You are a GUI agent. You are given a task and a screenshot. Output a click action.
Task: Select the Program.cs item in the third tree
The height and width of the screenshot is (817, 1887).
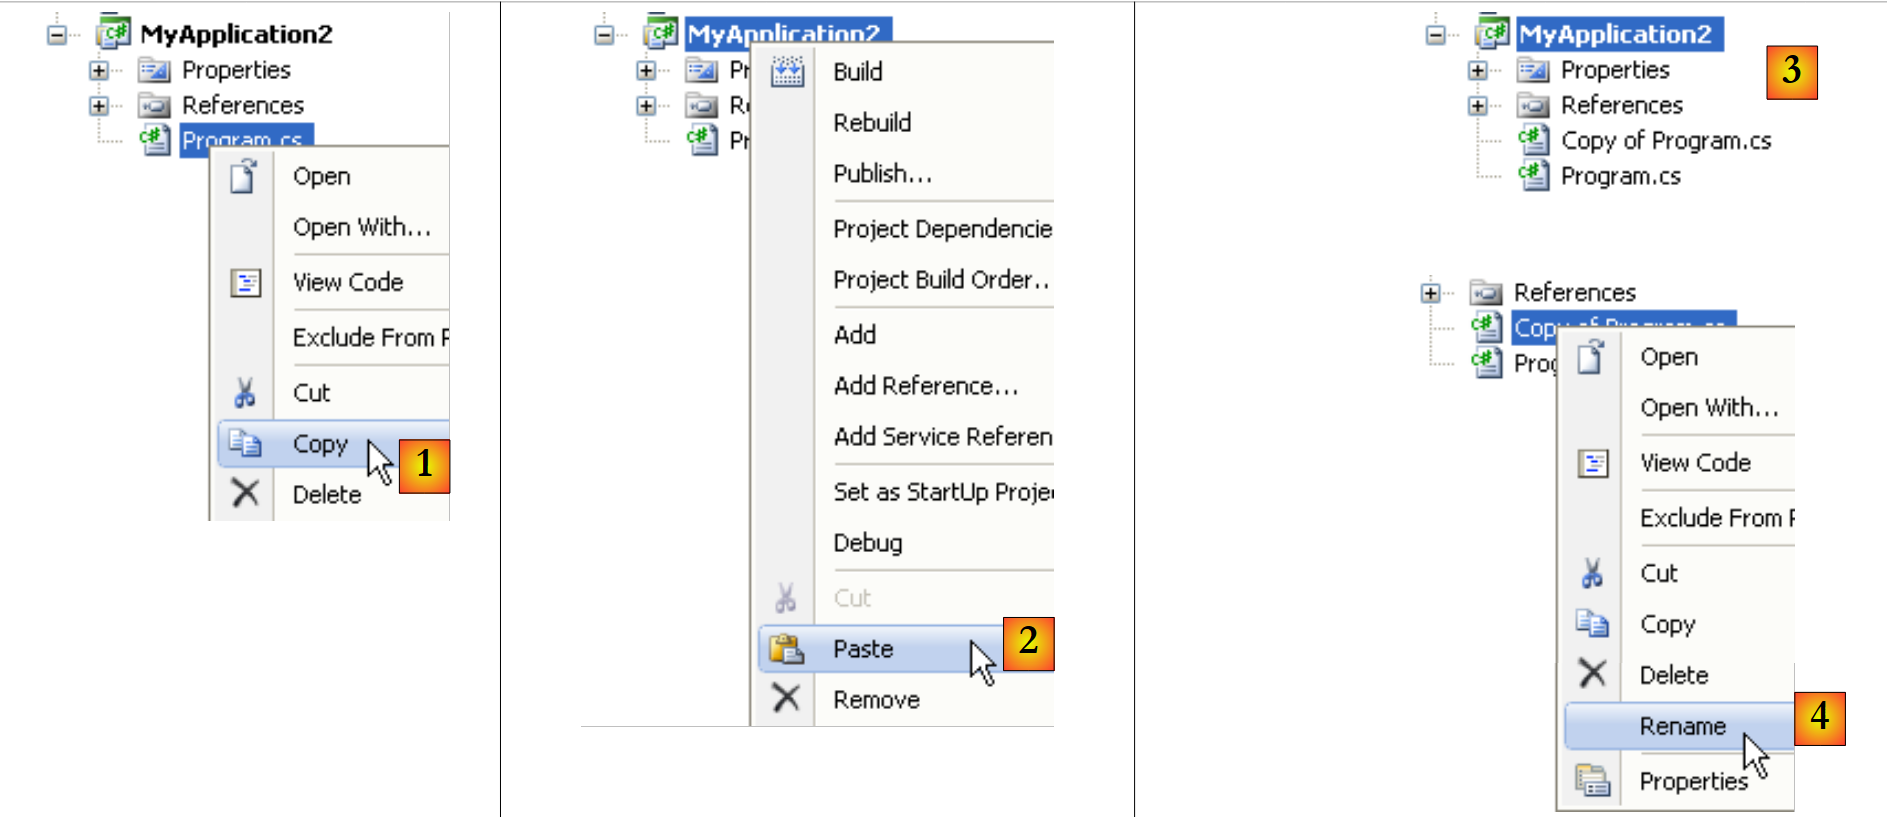(x=1620, y=177)
